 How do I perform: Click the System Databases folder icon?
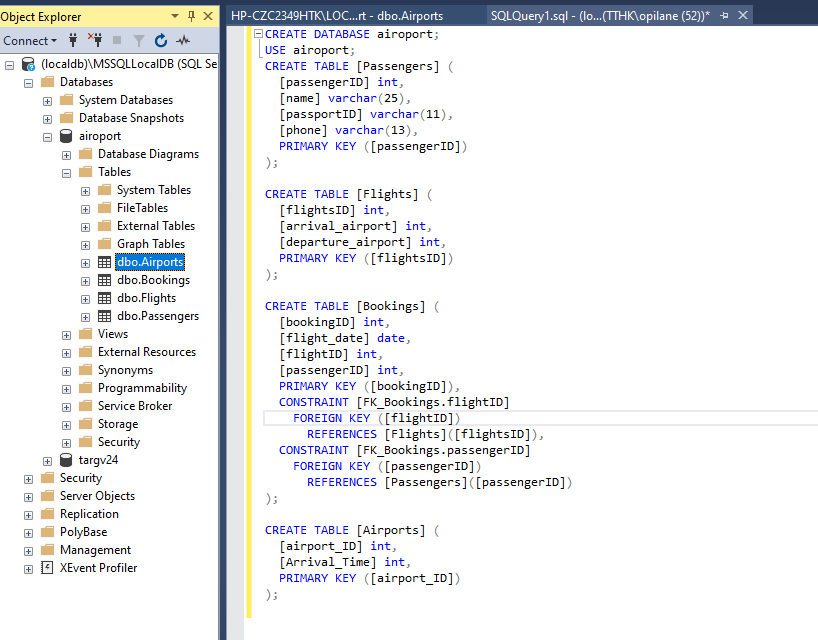coord(66,100)
